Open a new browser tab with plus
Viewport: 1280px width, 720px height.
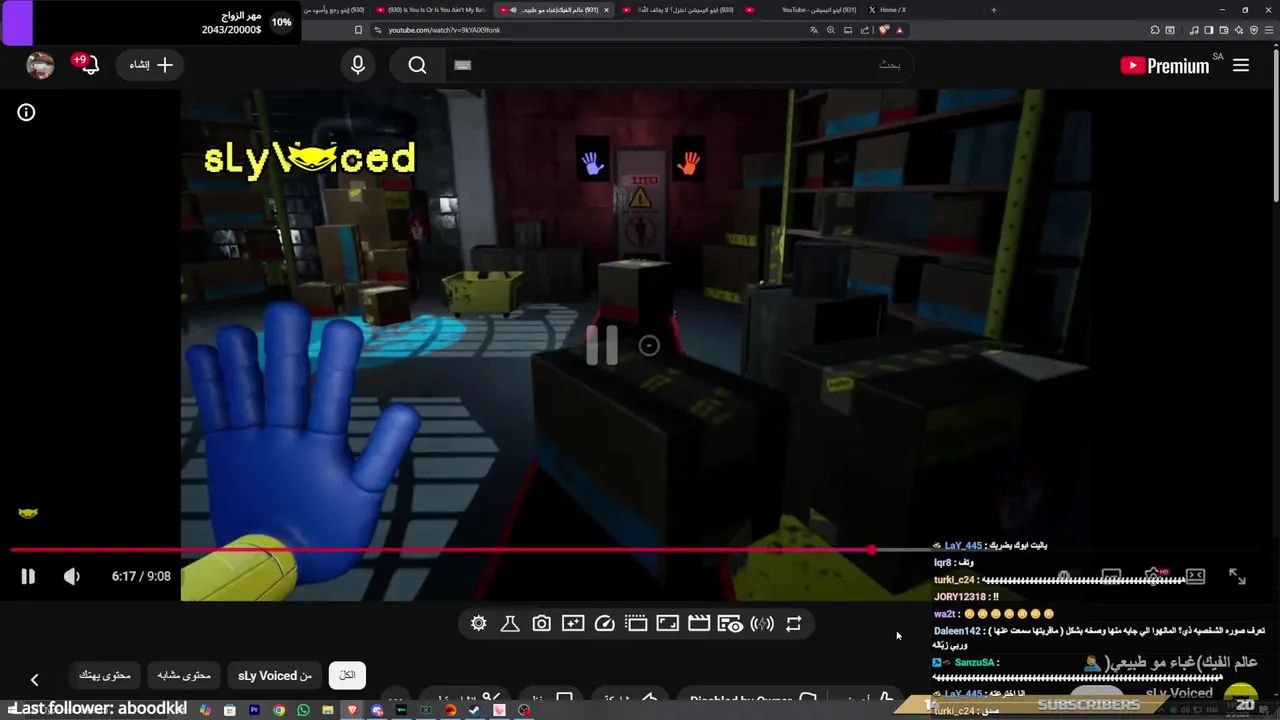coord(993,10)
